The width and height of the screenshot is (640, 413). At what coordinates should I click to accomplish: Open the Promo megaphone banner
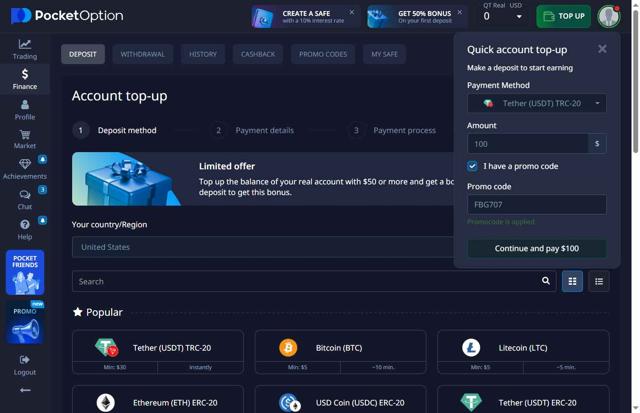[x=25, y=324]
